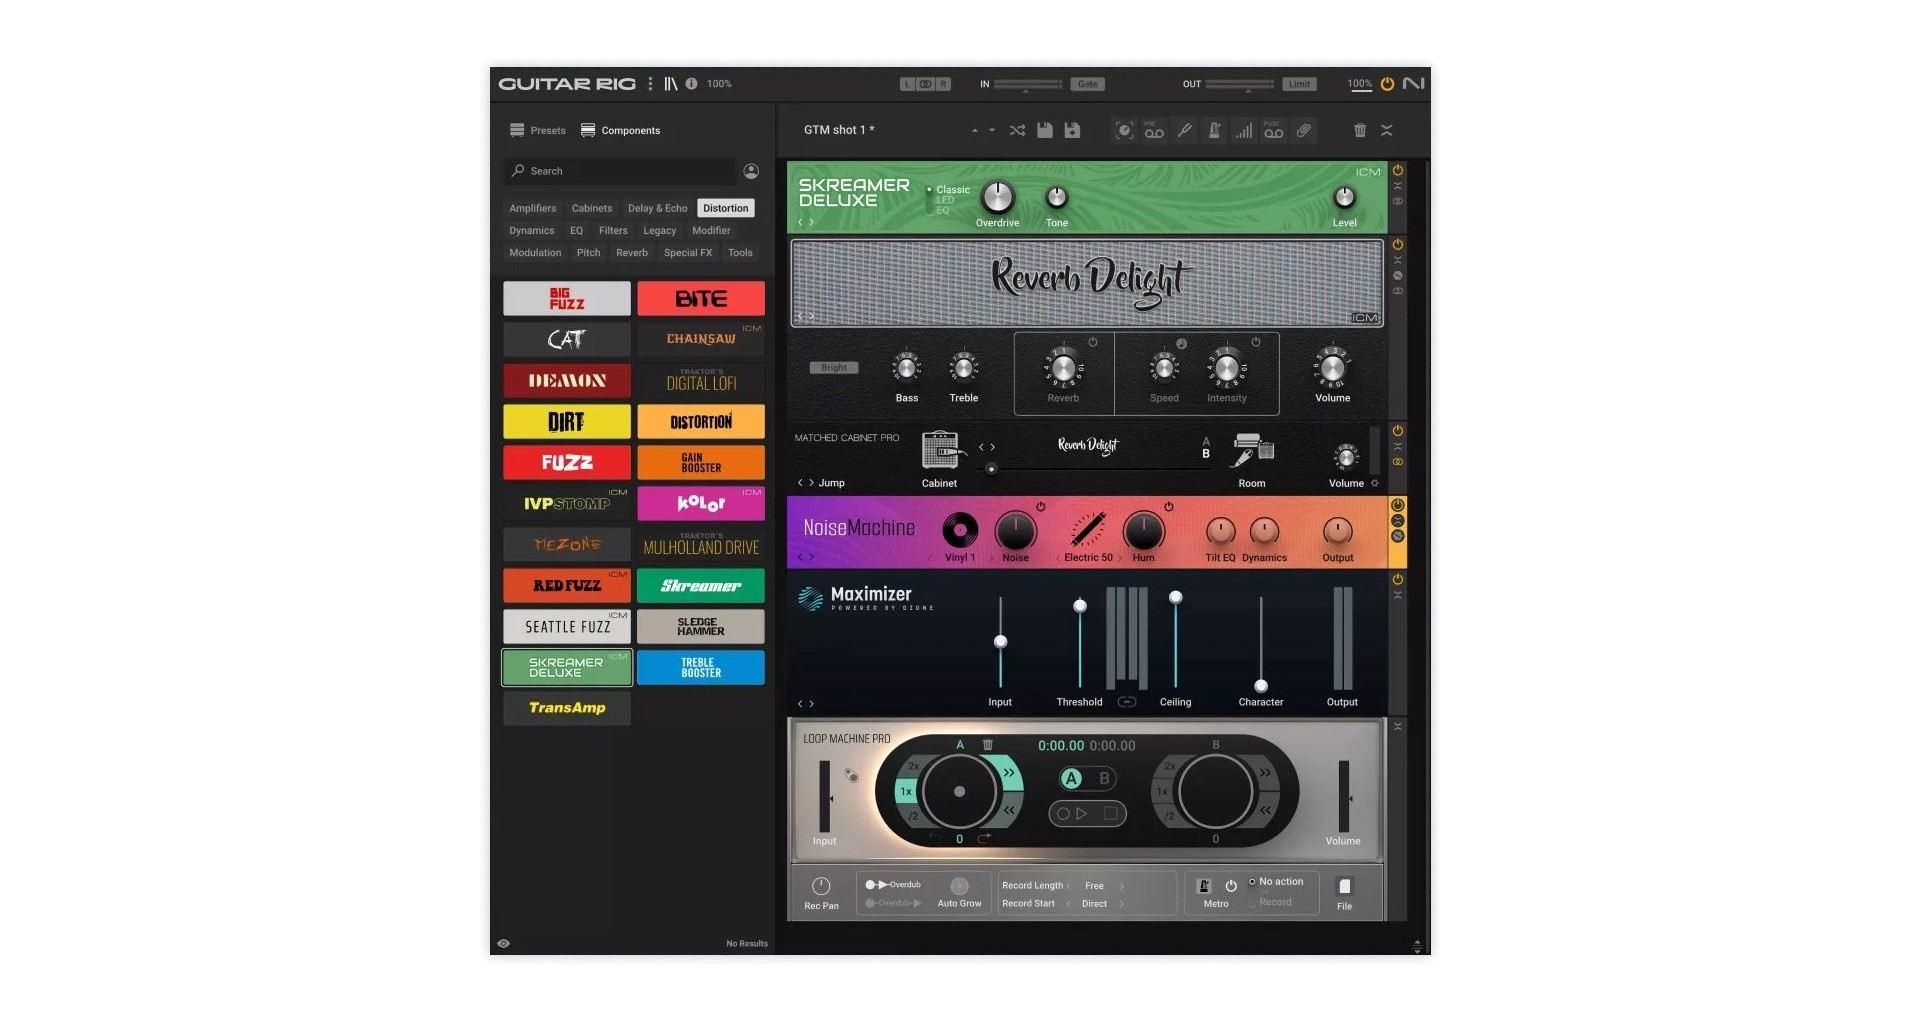Screen dimensions: 1920x1023
Task: Add the TransAmp component
Action: click(x=567, y=708)
